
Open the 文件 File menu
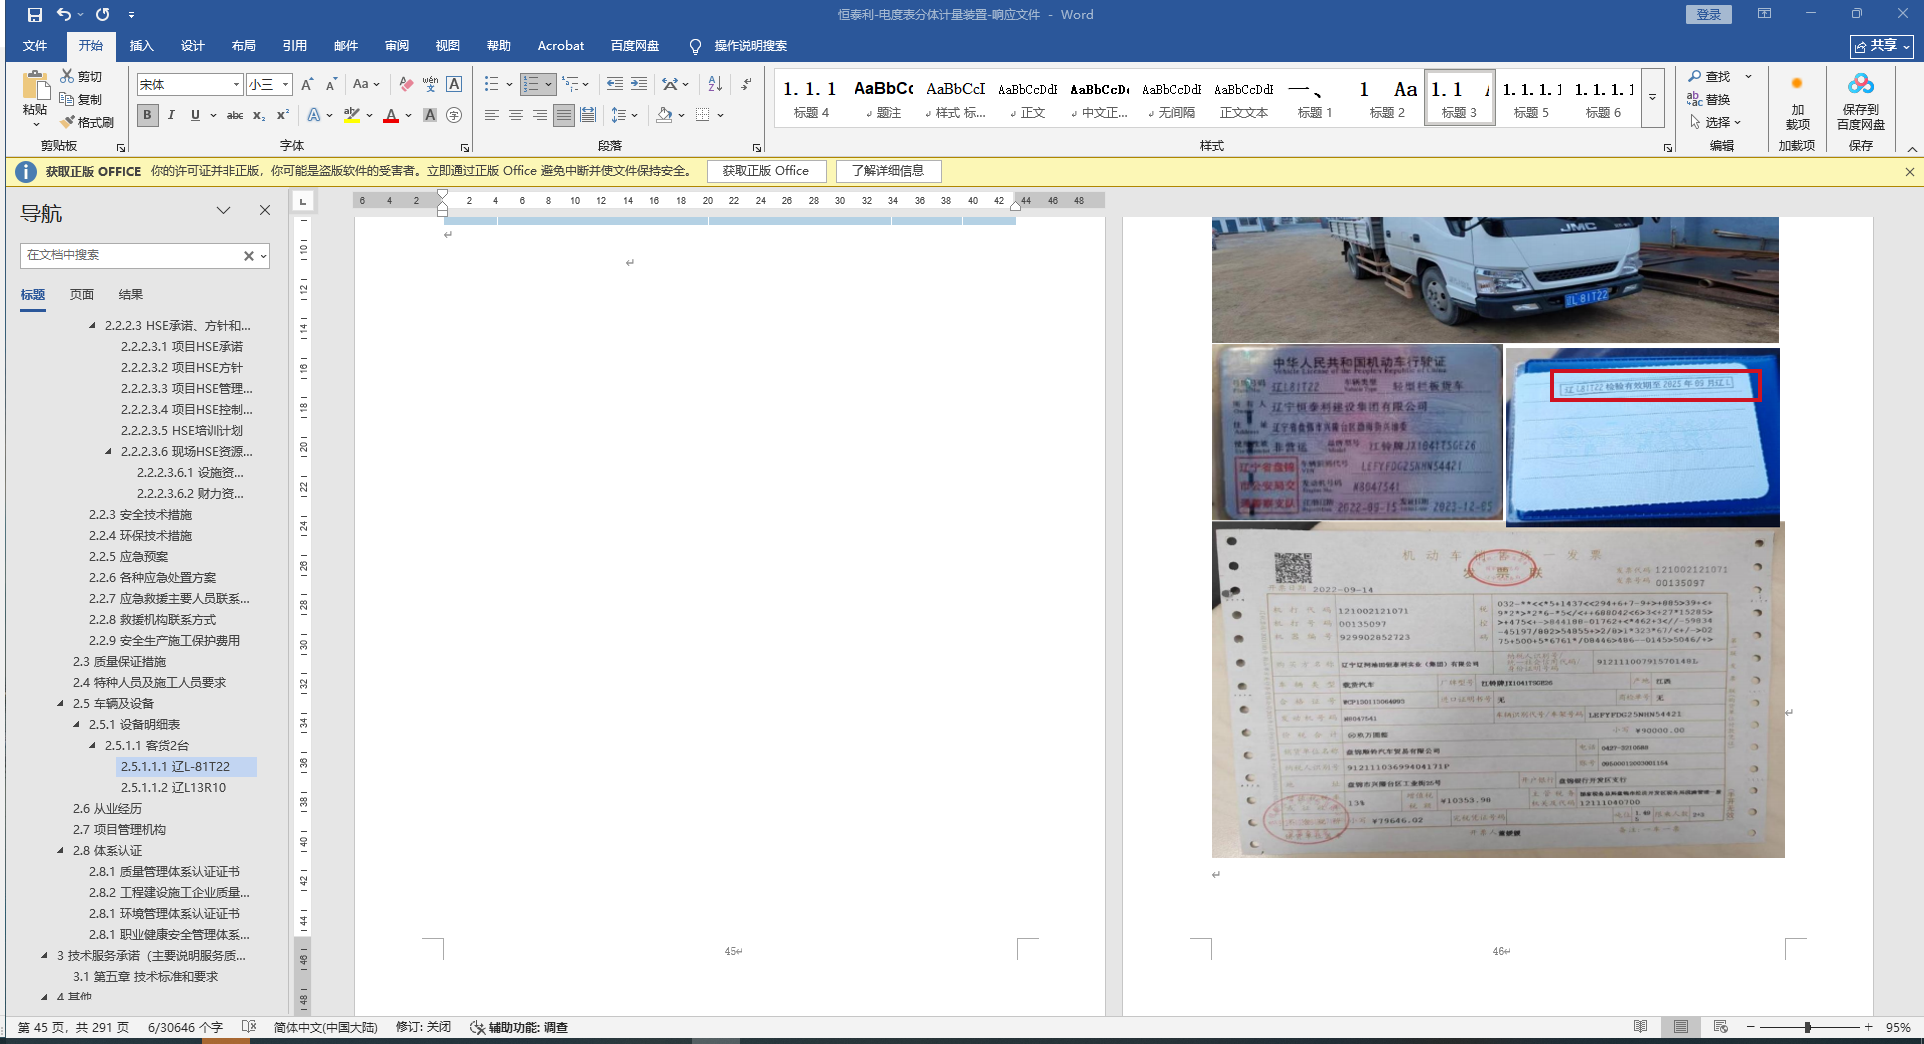(x=35, y=46)
